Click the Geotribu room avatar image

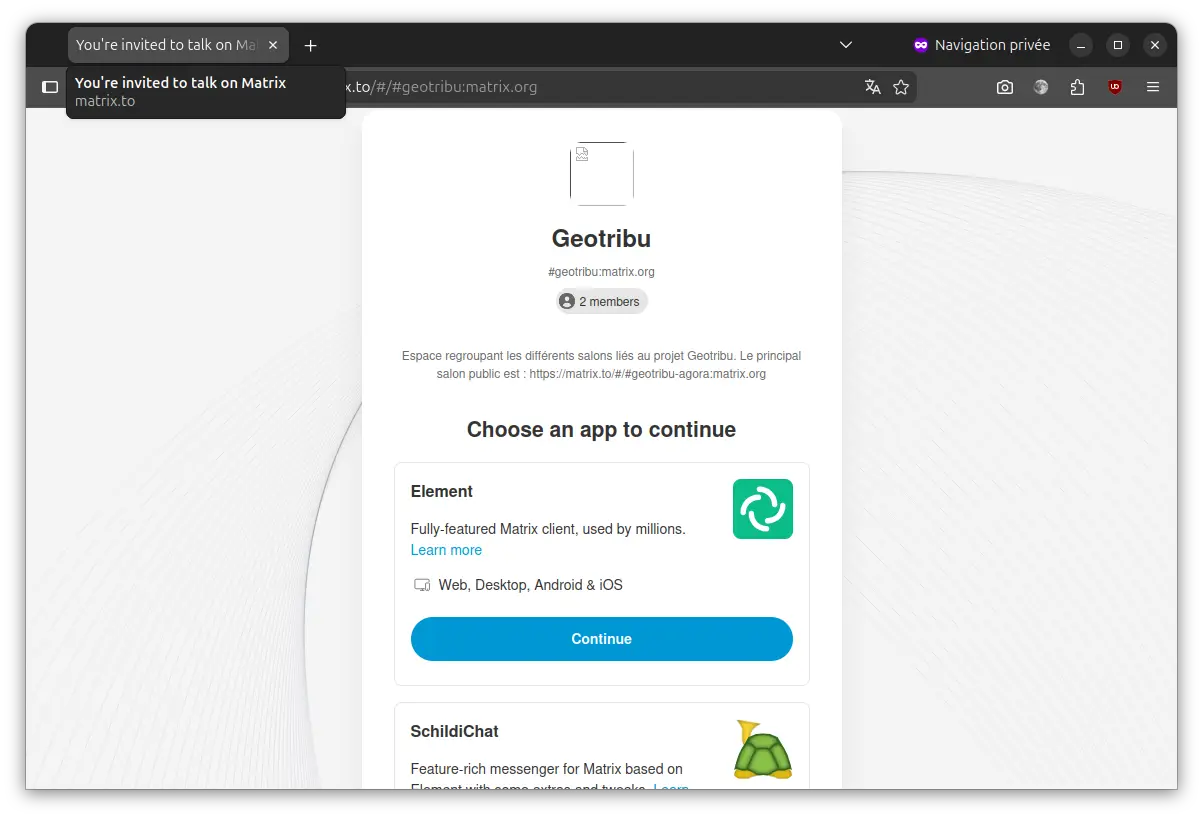(x=601, y=174)
